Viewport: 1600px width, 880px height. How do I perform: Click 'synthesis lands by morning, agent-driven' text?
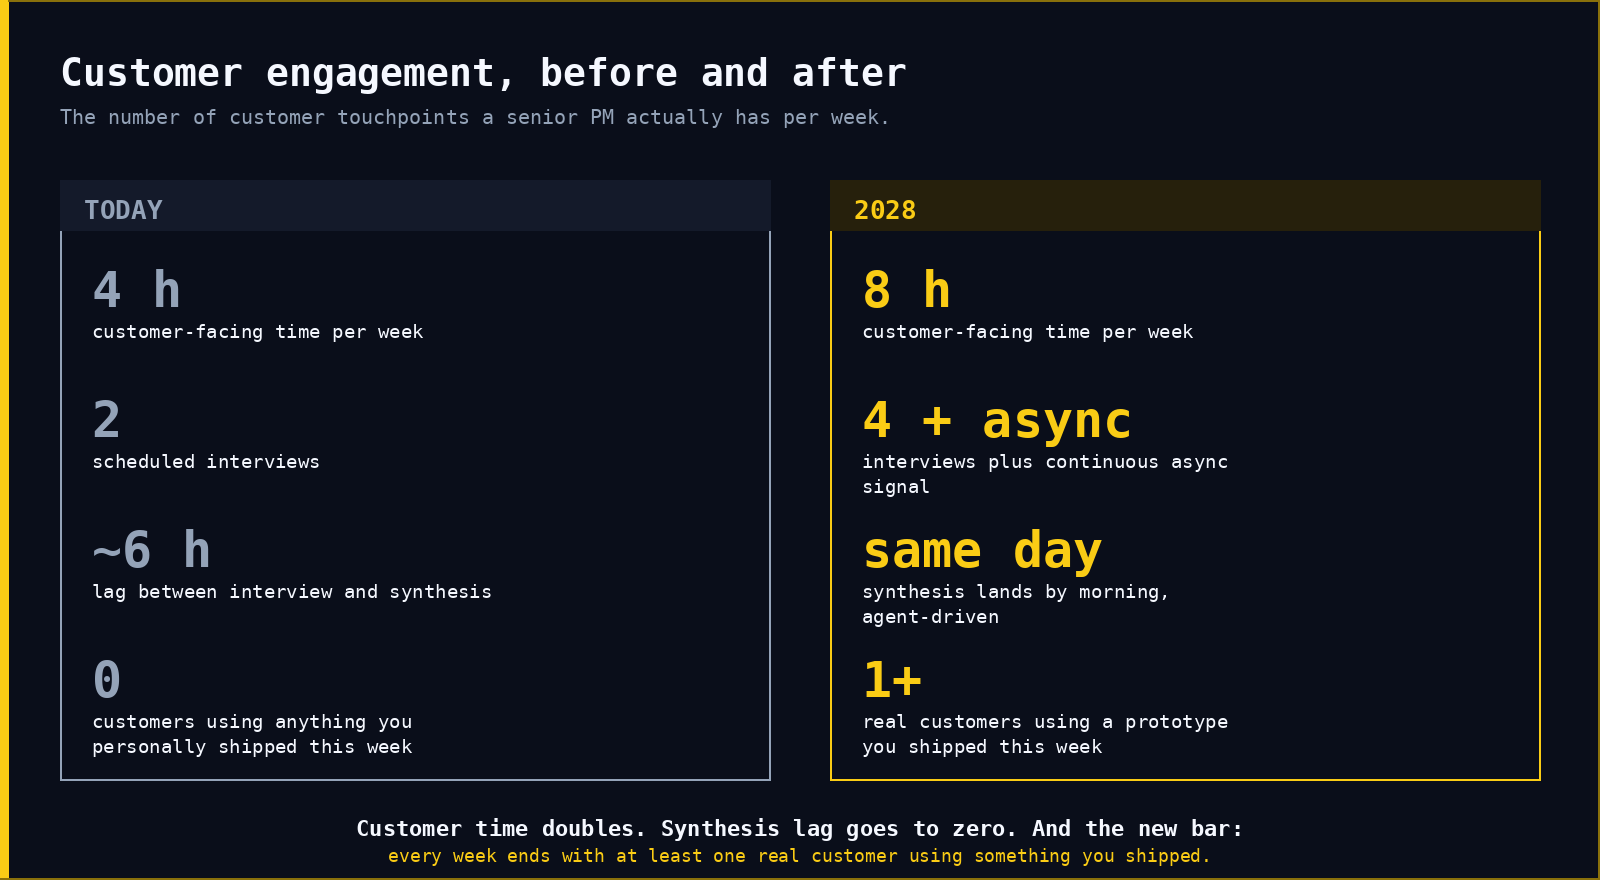tap(1016, 604)
